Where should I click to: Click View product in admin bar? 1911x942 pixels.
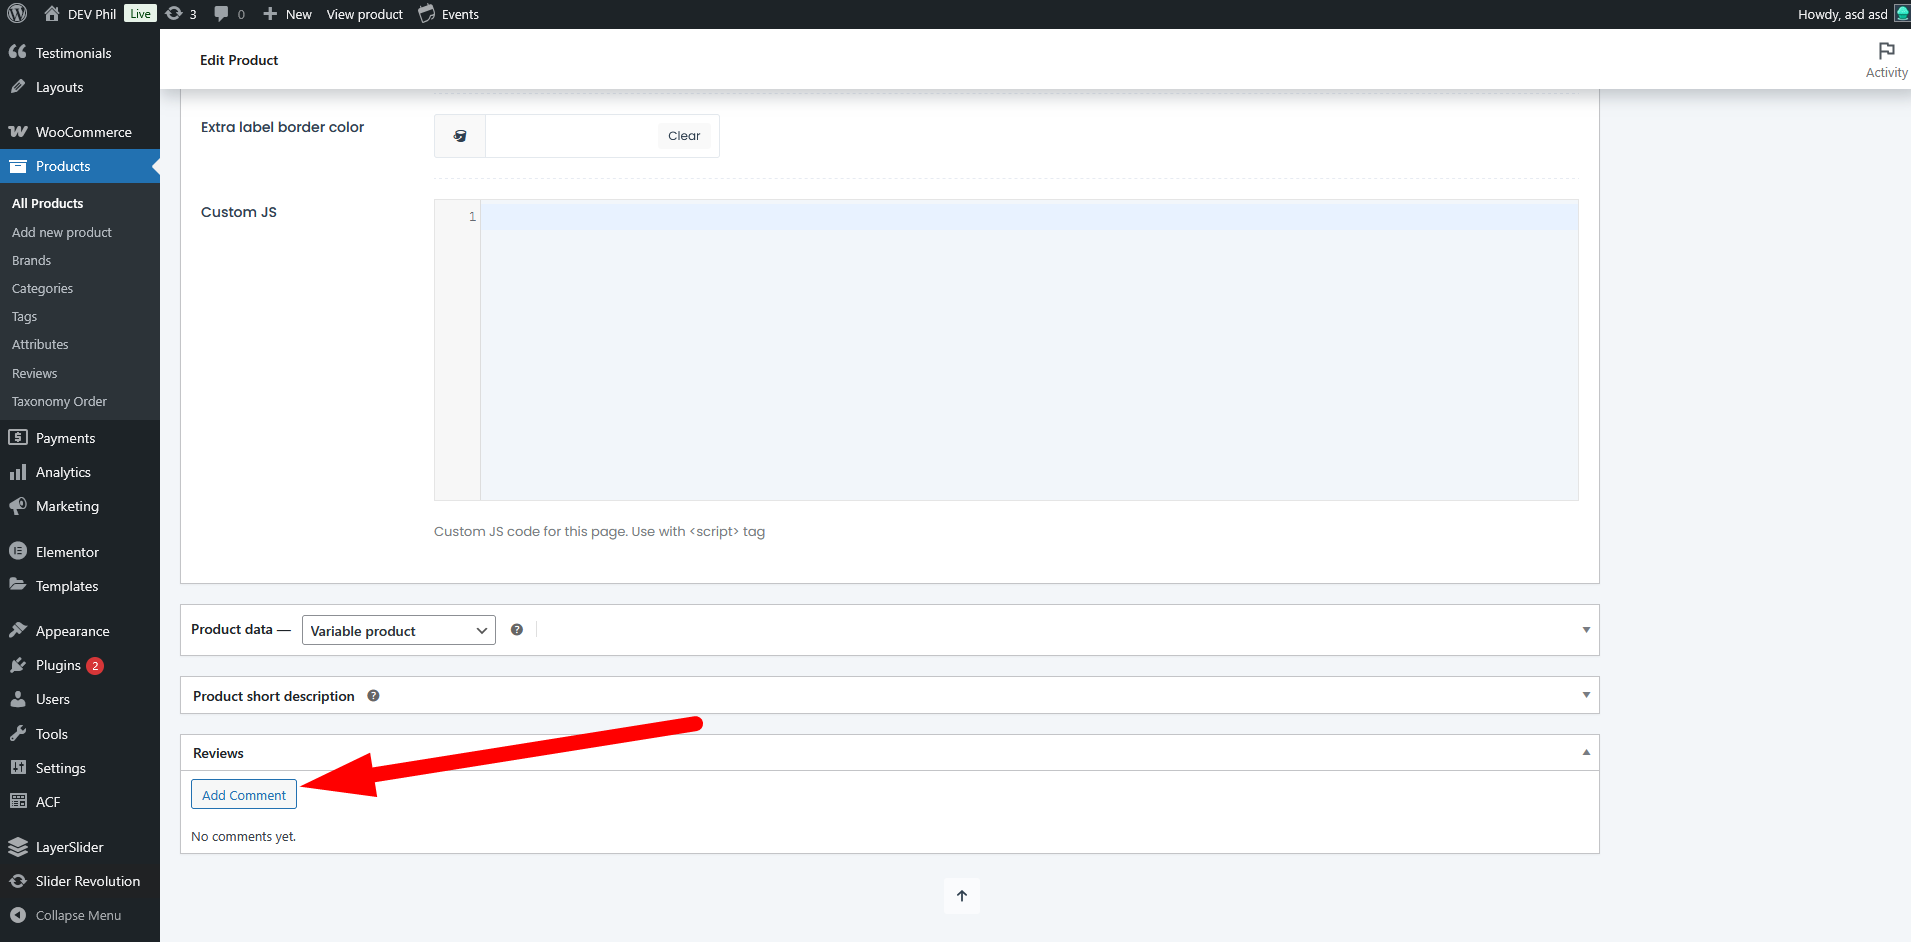click(364, 14)
